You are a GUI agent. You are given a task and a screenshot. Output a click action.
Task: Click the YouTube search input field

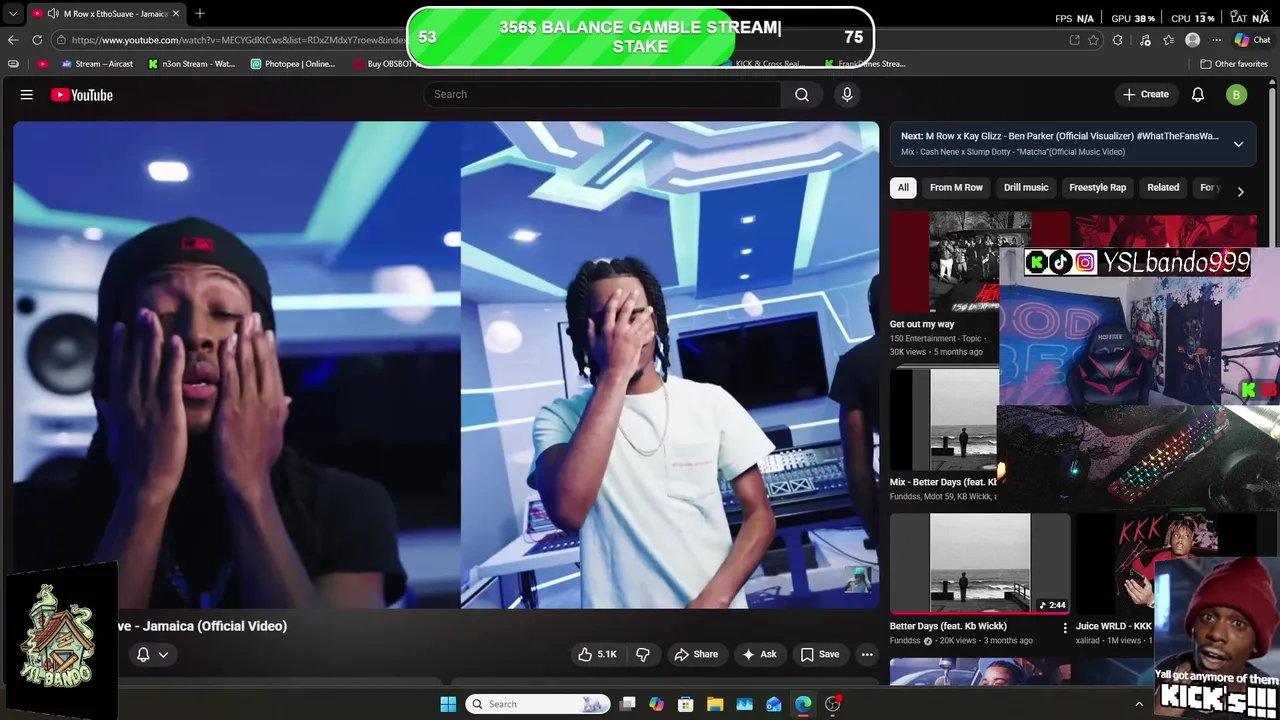point(602,94)
